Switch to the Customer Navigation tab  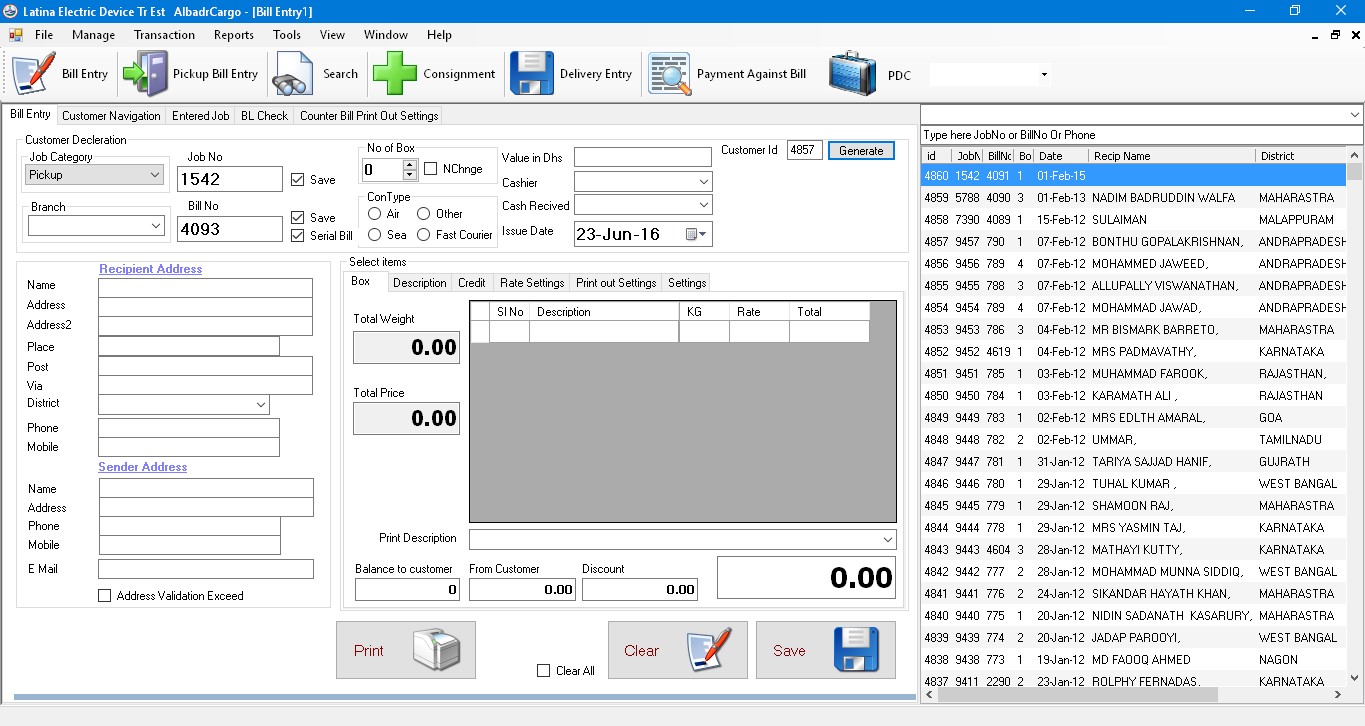[111, 116]
